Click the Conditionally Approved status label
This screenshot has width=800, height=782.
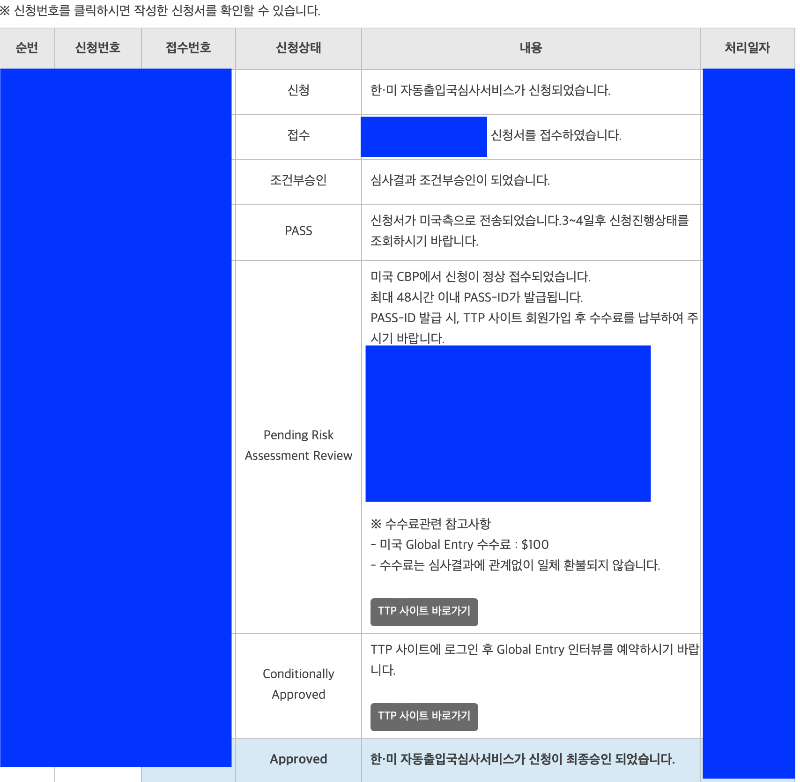297,684
